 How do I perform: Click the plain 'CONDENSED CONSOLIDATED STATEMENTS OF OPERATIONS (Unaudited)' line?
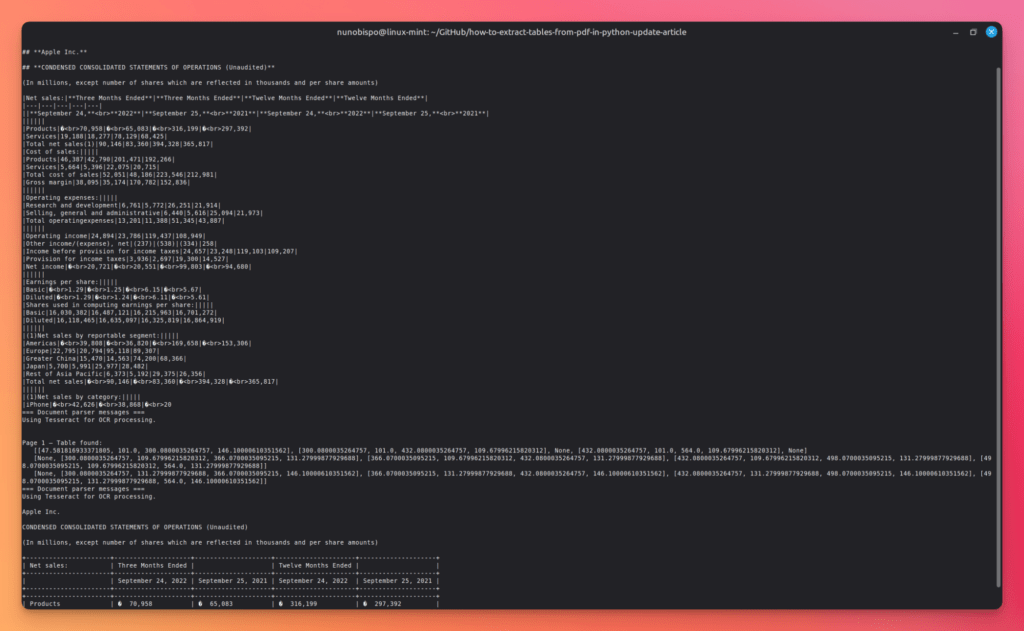coord(135,527)
